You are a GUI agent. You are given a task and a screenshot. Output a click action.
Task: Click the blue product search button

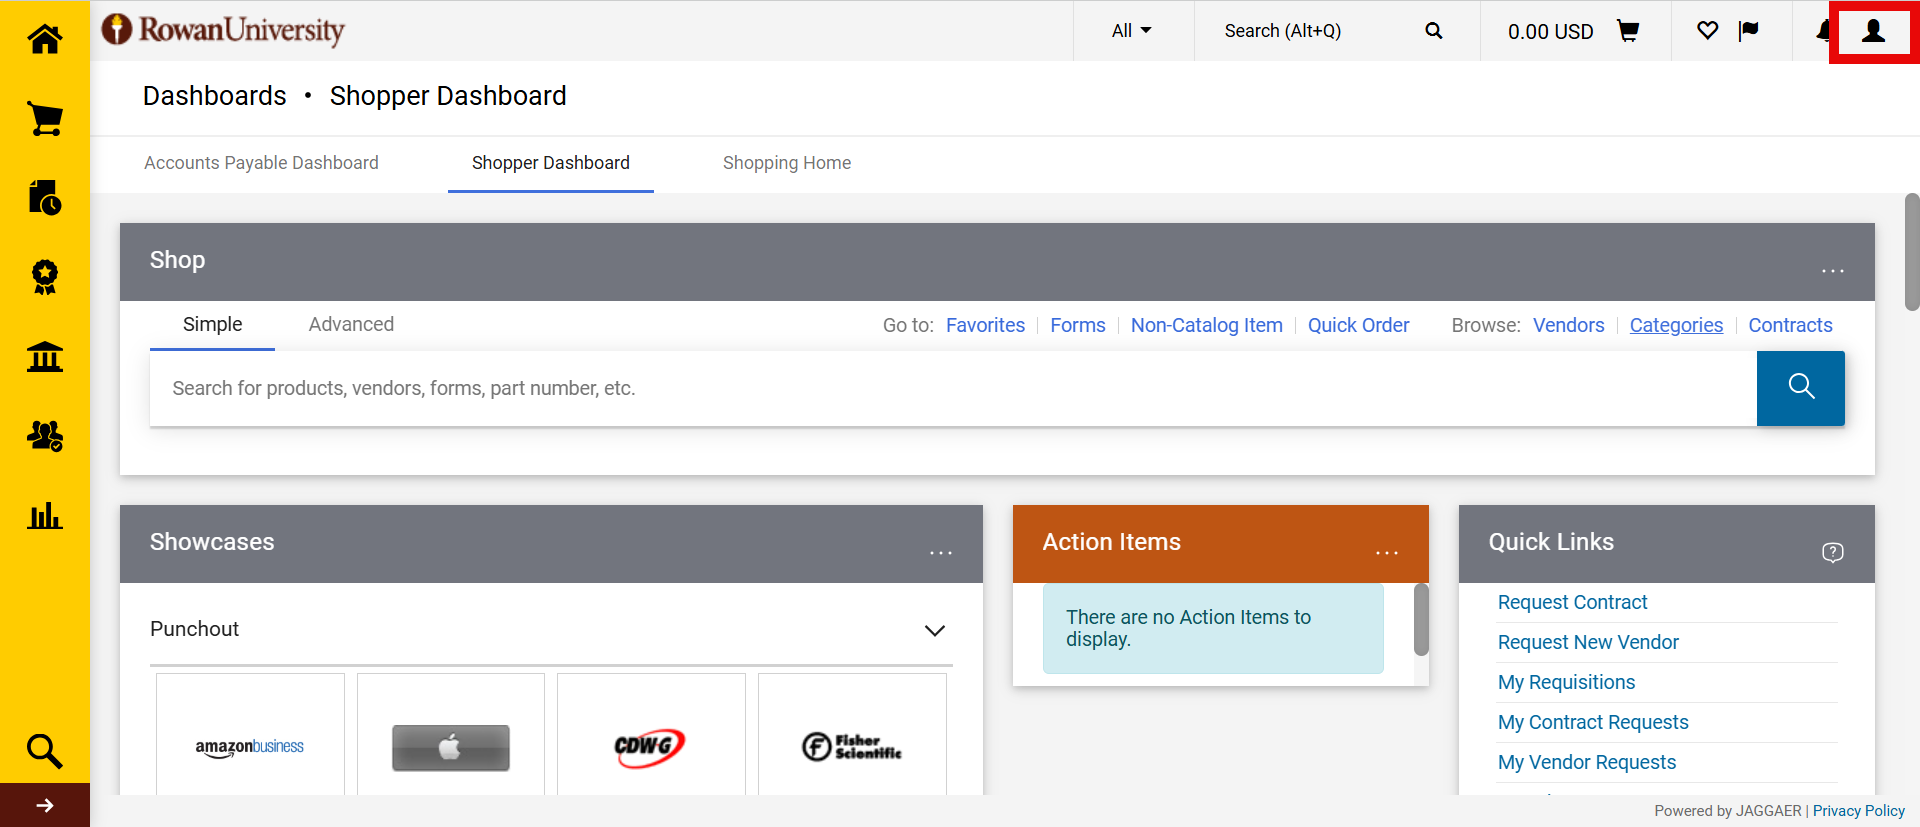(x=1800, y=388)
